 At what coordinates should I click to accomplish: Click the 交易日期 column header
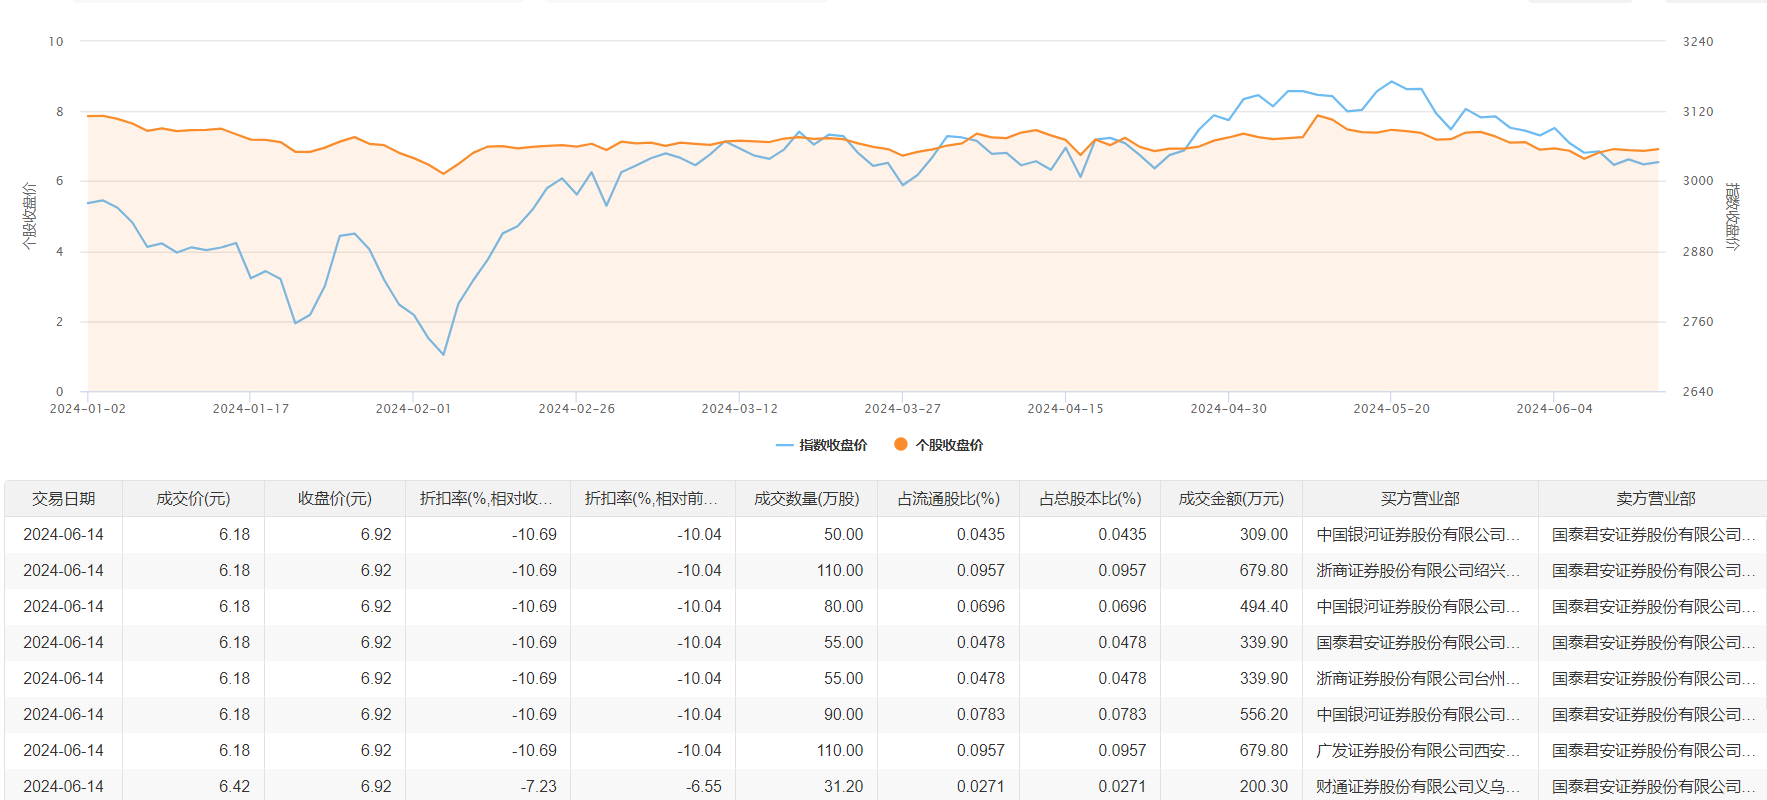click(63, 498)
